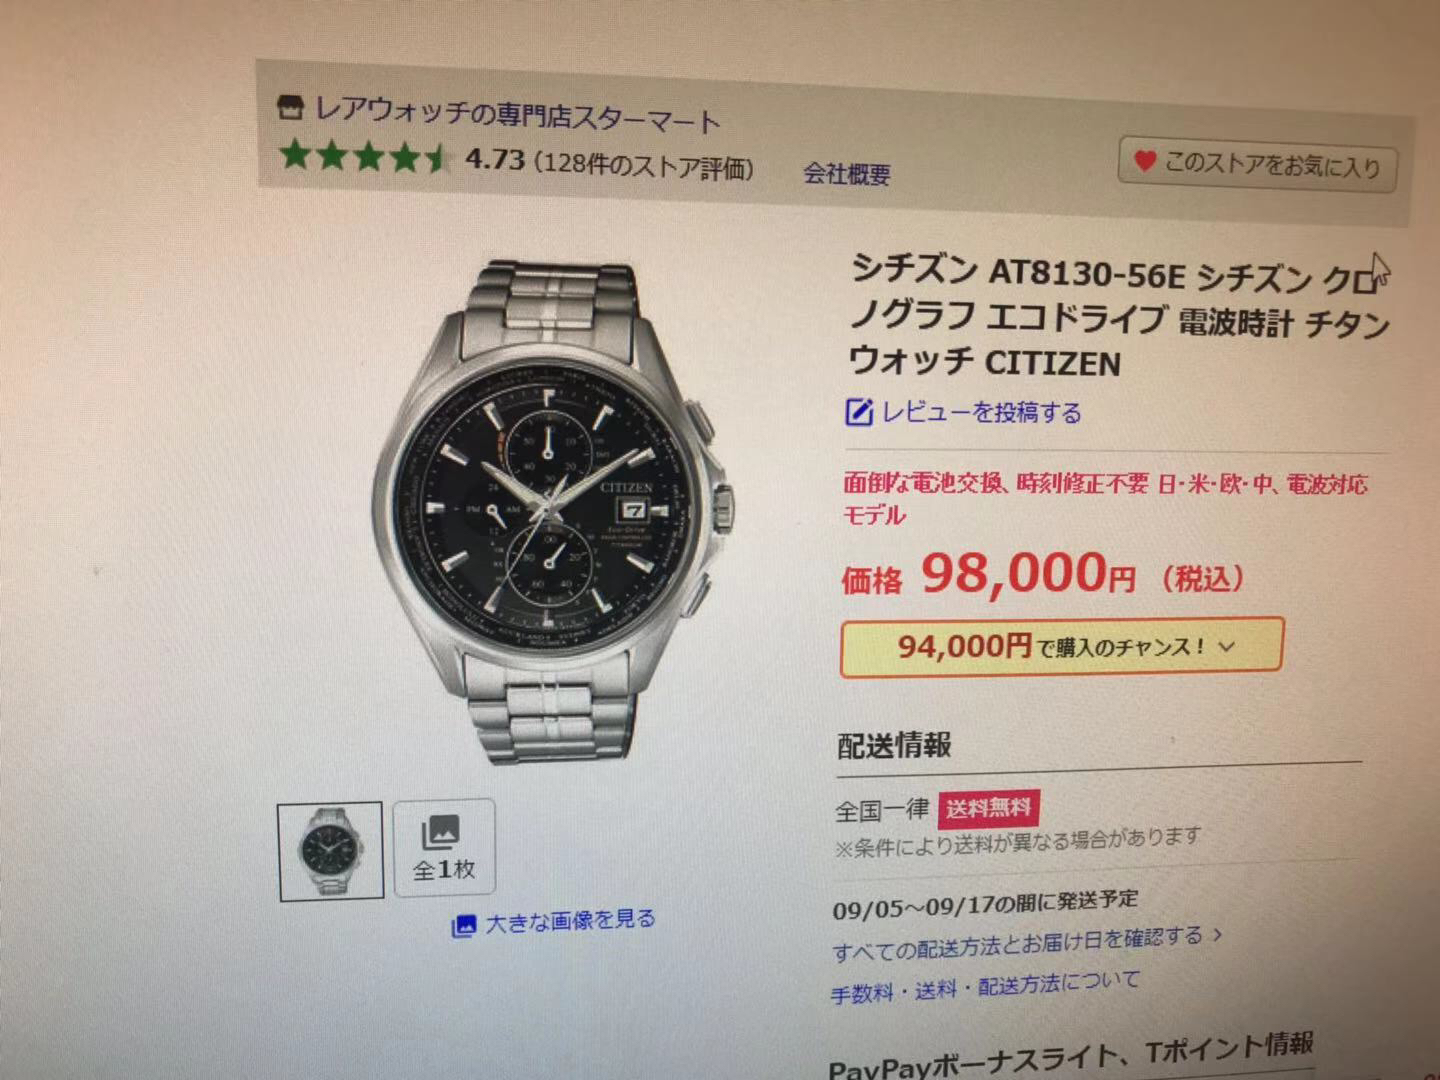Open 128件のストア評価 reviews link
1440x1080 pixels.
[x=645, y=166]
